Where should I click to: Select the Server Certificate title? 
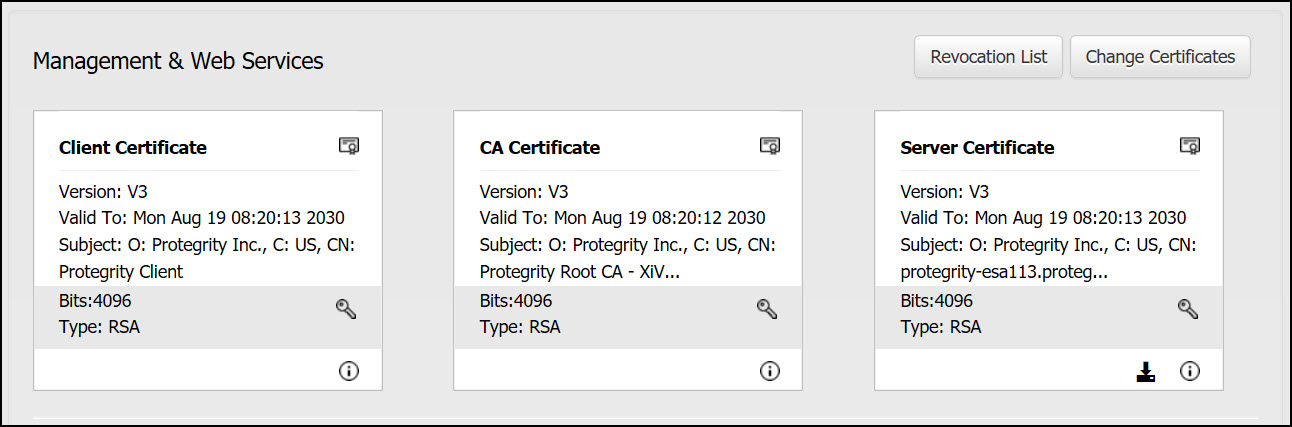point(977,148)
